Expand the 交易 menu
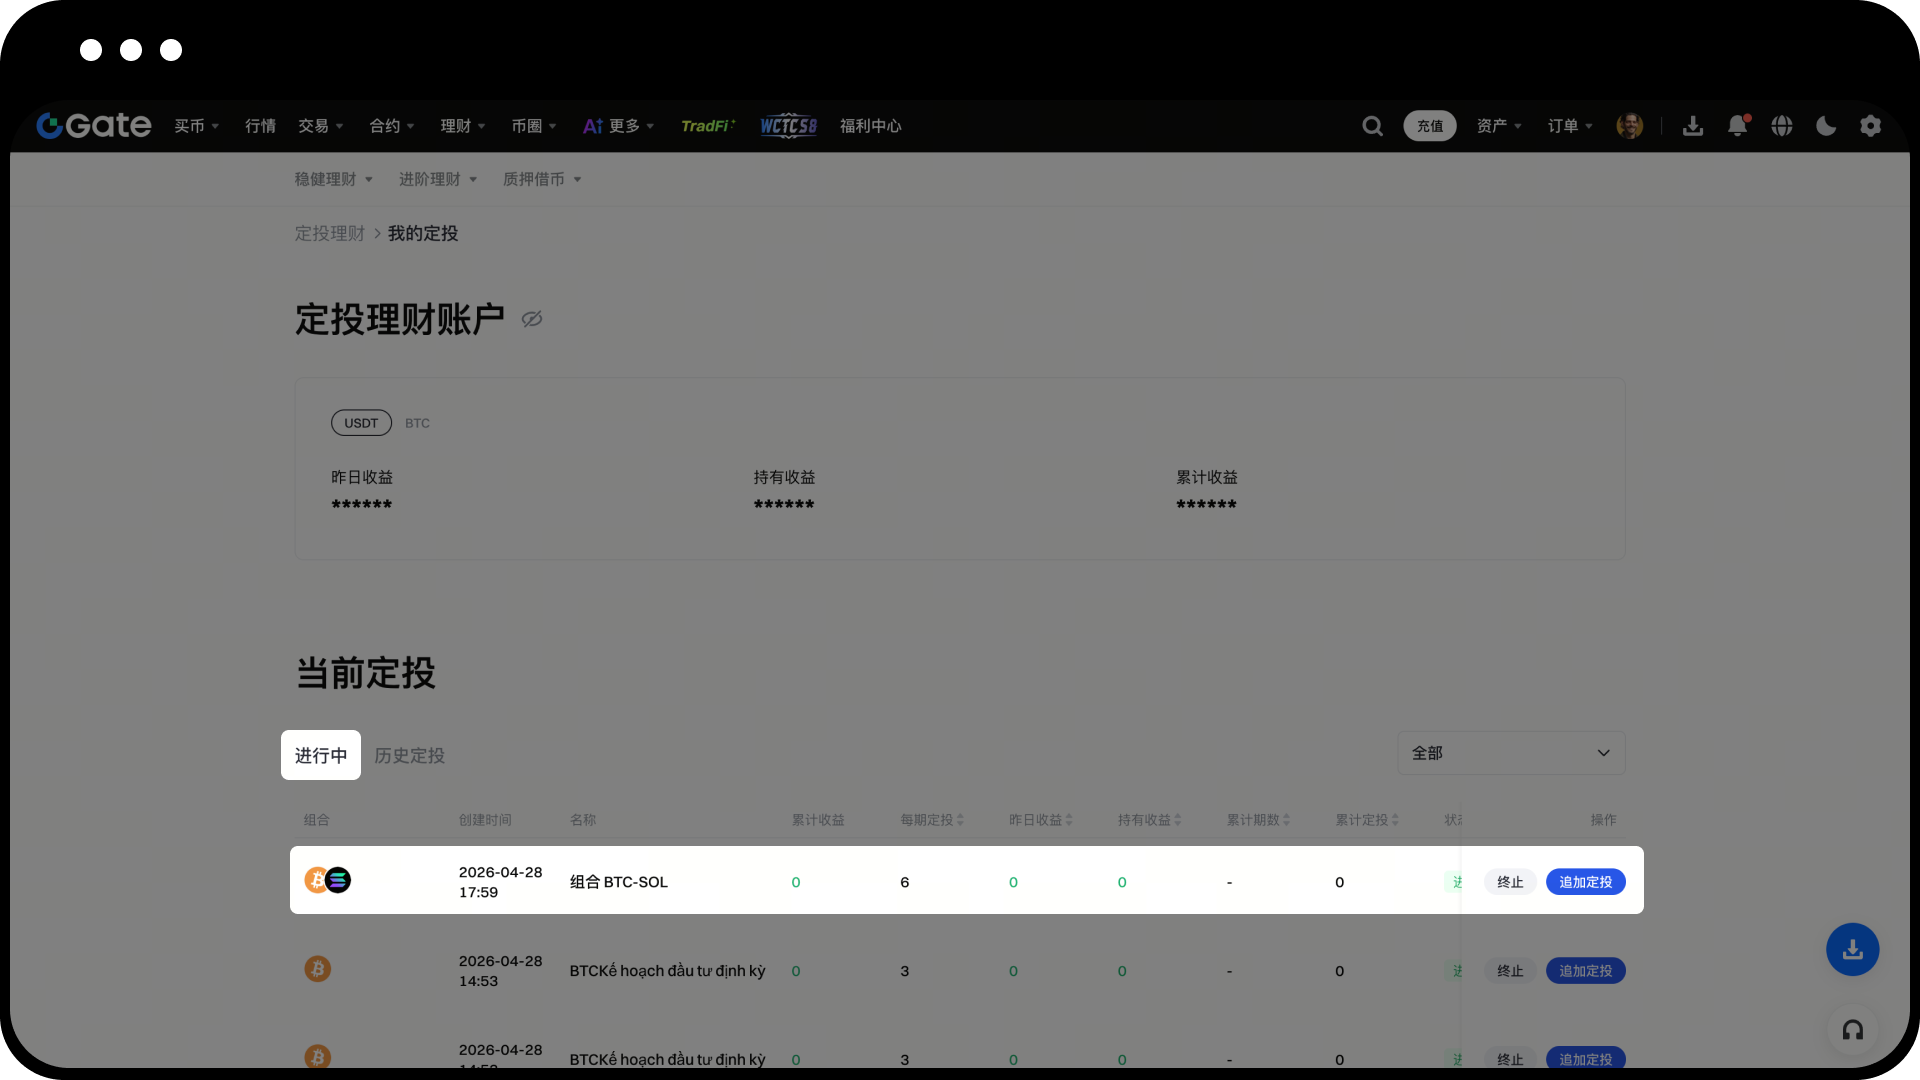This screenshot has height=1080, width=1920. (x=321, y=126)
